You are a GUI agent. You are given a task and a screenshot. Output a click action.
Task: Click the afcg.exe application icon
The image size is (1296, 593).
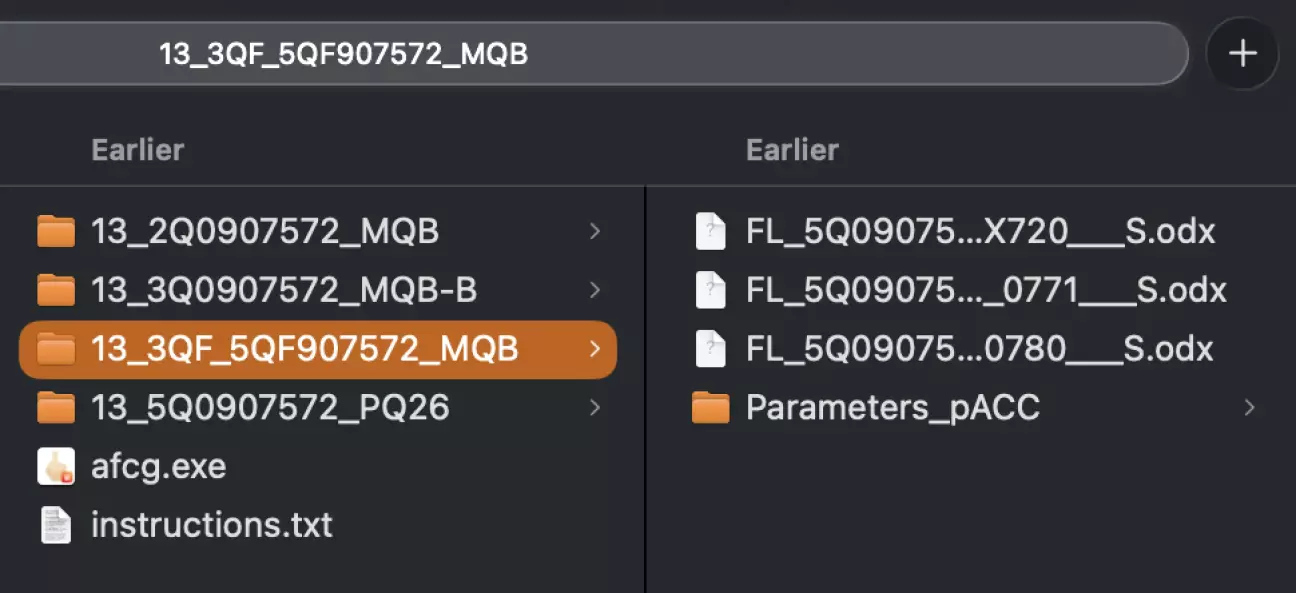pos(56,466)
